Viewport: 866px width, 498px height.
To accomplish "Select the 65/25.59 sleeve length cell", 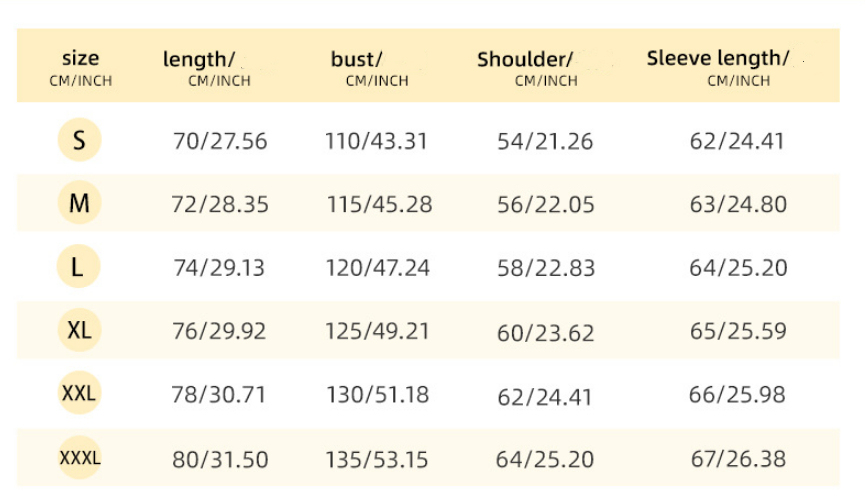I will tap(738, 331).
